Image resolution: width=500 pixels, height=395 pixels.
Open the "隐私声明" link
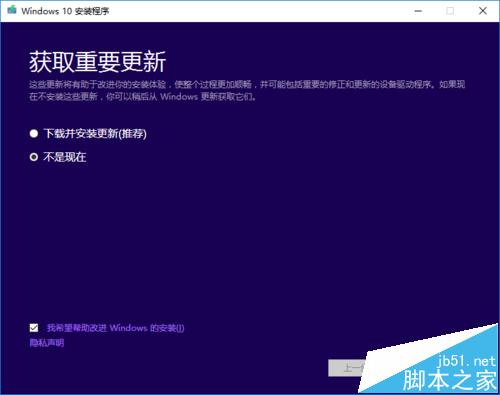tap(47, 343)
